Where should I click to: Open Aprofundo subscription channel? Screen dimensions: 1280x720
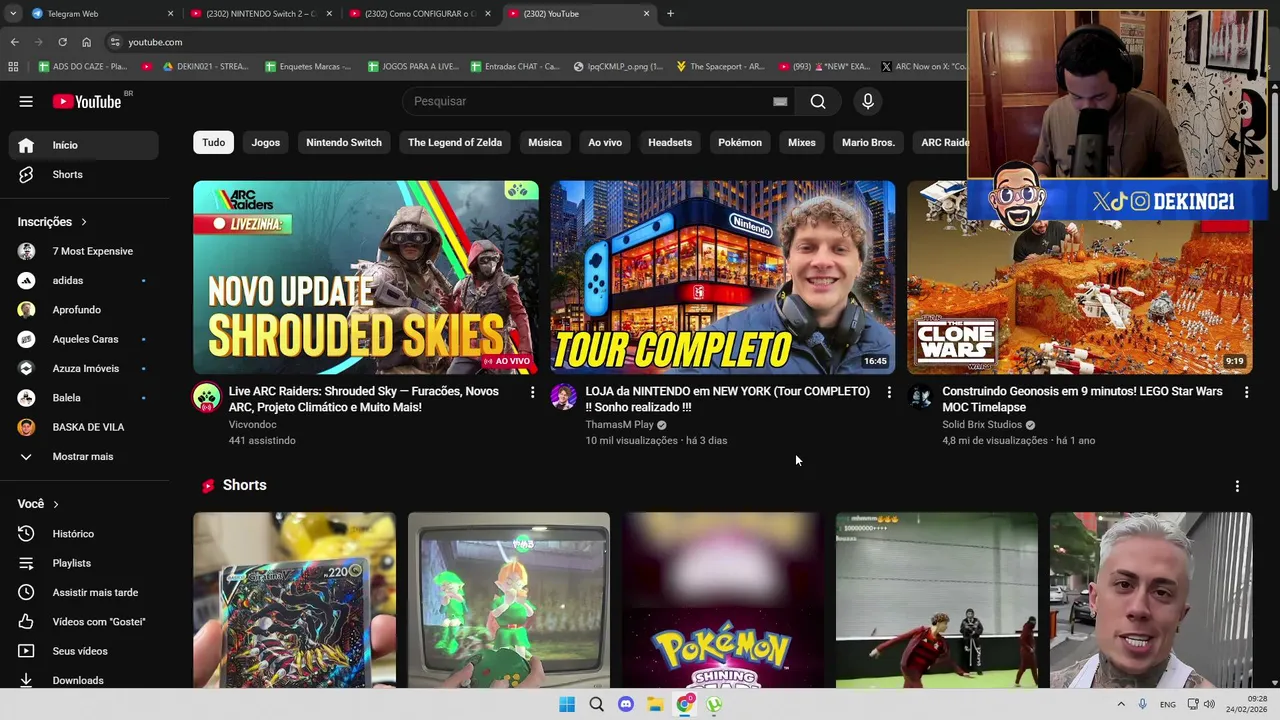tap(84, 310)
